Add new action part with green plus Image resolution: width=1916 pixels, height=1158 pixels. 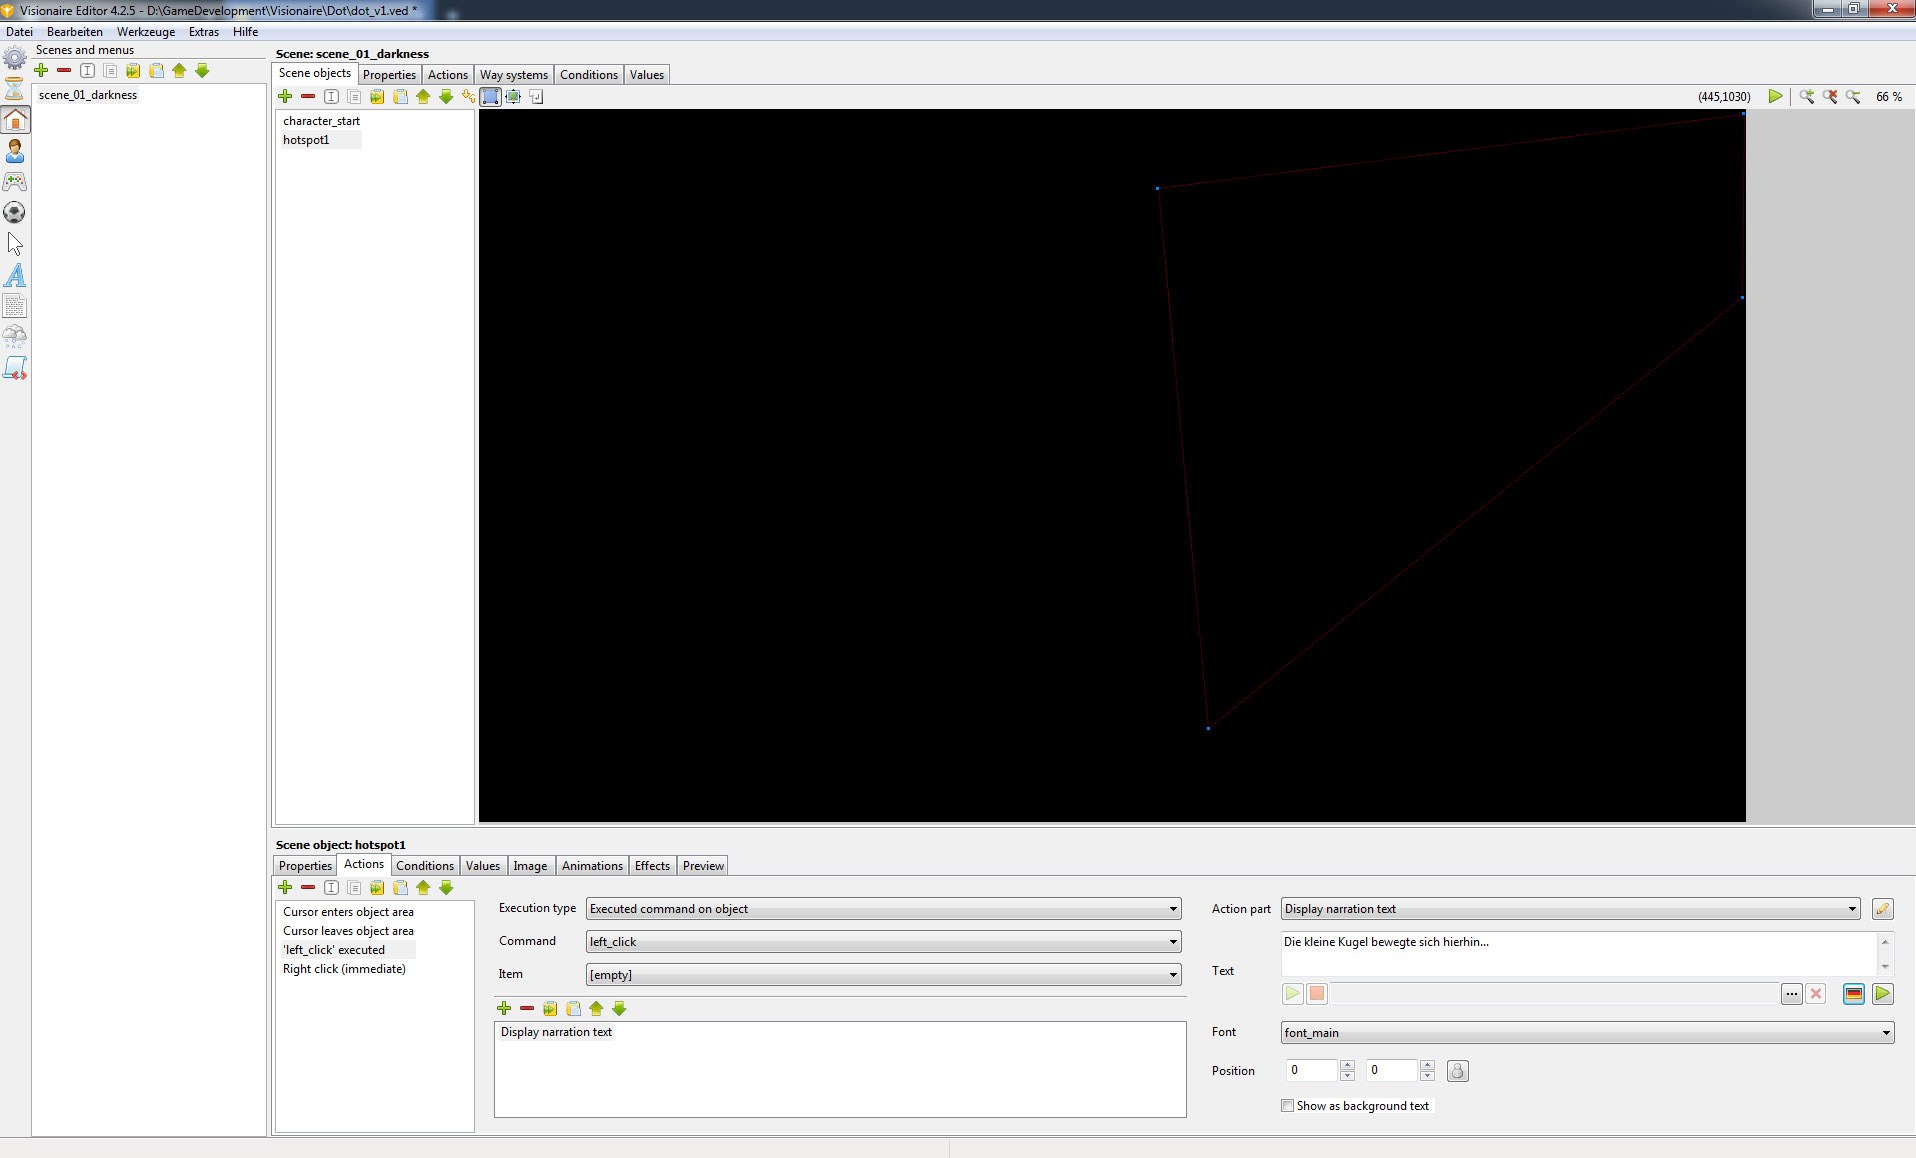[504, 1008]
